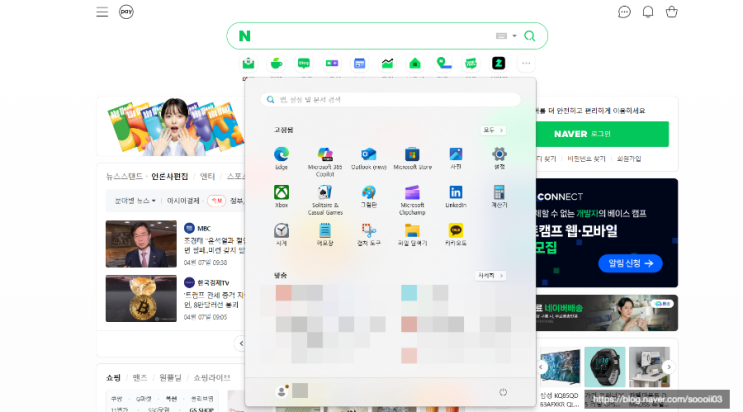Open Naver Map shortcut icon
This screenshot has height=412, width=743.
coord(443,63)
